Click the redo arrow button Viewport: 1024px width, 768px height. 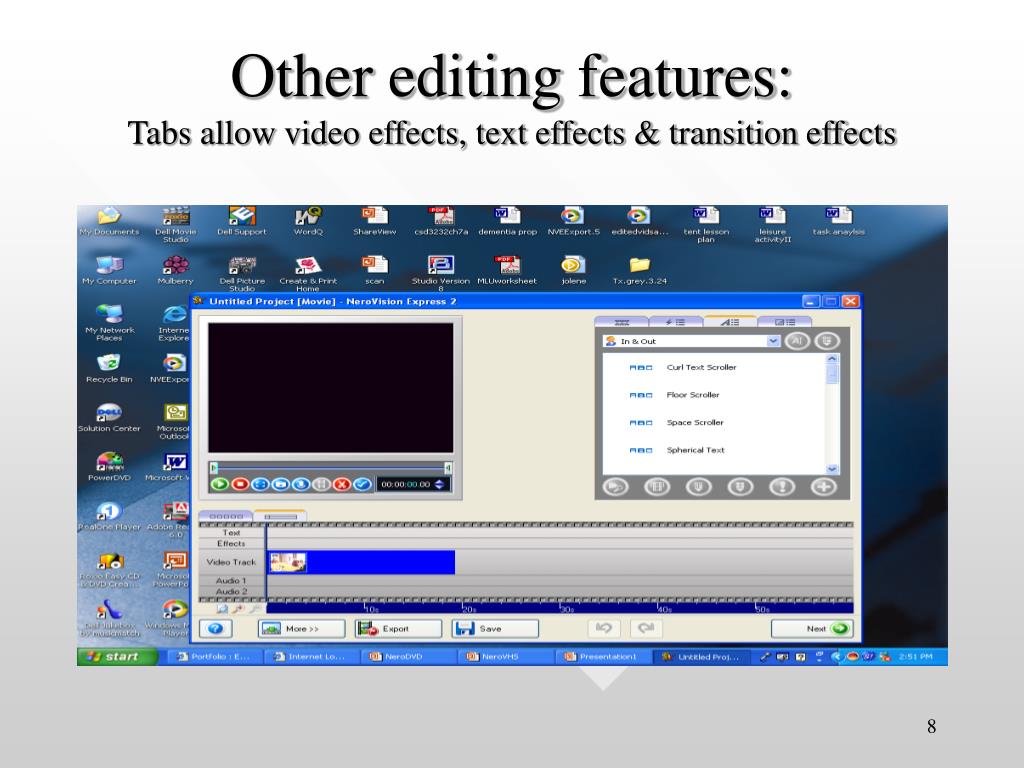(646, 628)
